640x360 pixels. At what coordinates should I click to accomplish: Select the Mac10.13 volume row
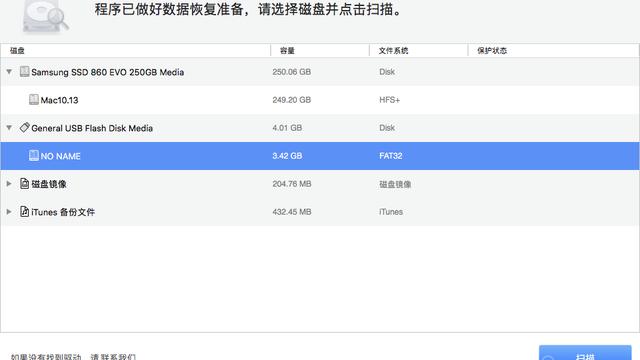click(x=320, y=100)
